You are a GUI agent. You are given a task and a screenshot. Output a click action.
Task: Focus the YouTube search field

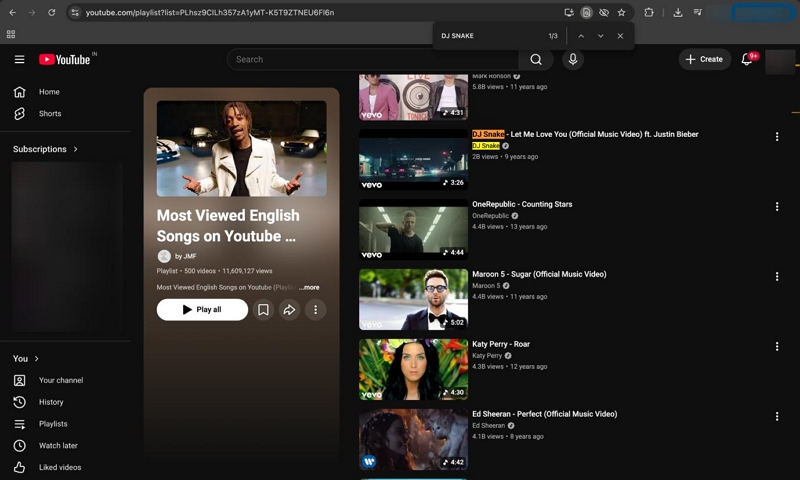(x=372, y=59)
